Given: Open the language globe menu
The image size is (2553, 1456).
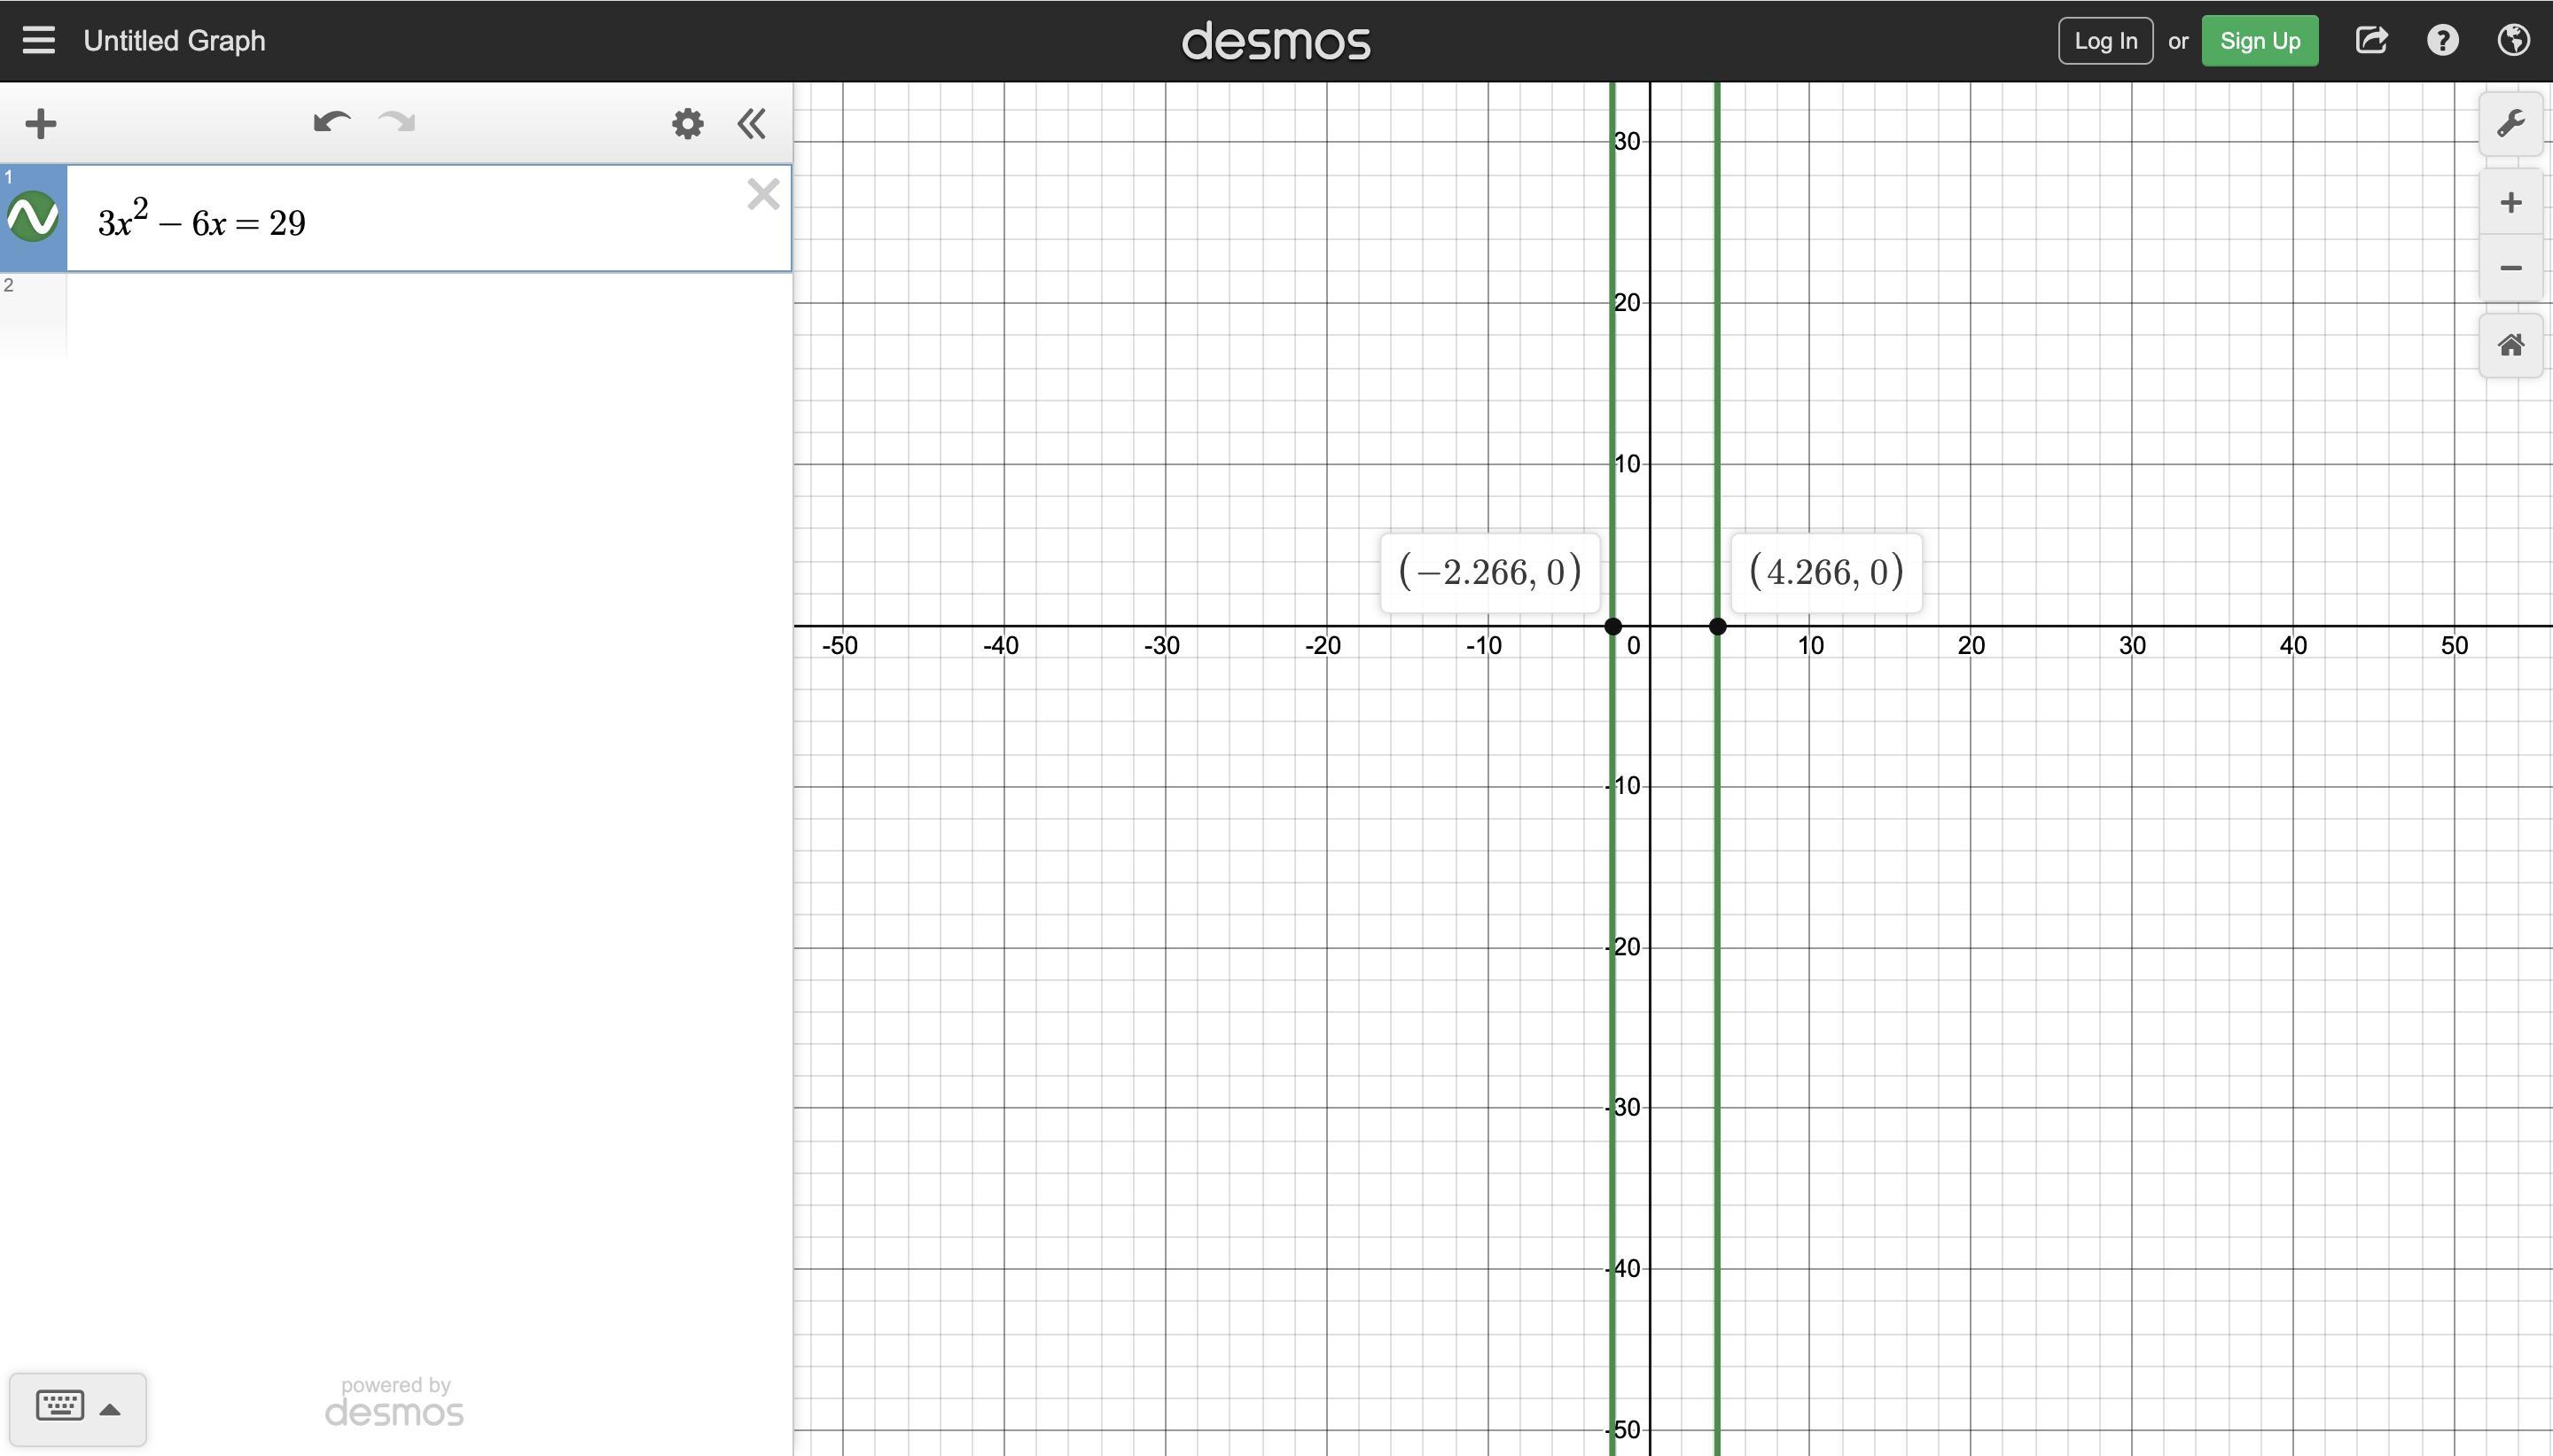Looking at the screenshot, I should pyautogui.click(x=2513, y=41).
